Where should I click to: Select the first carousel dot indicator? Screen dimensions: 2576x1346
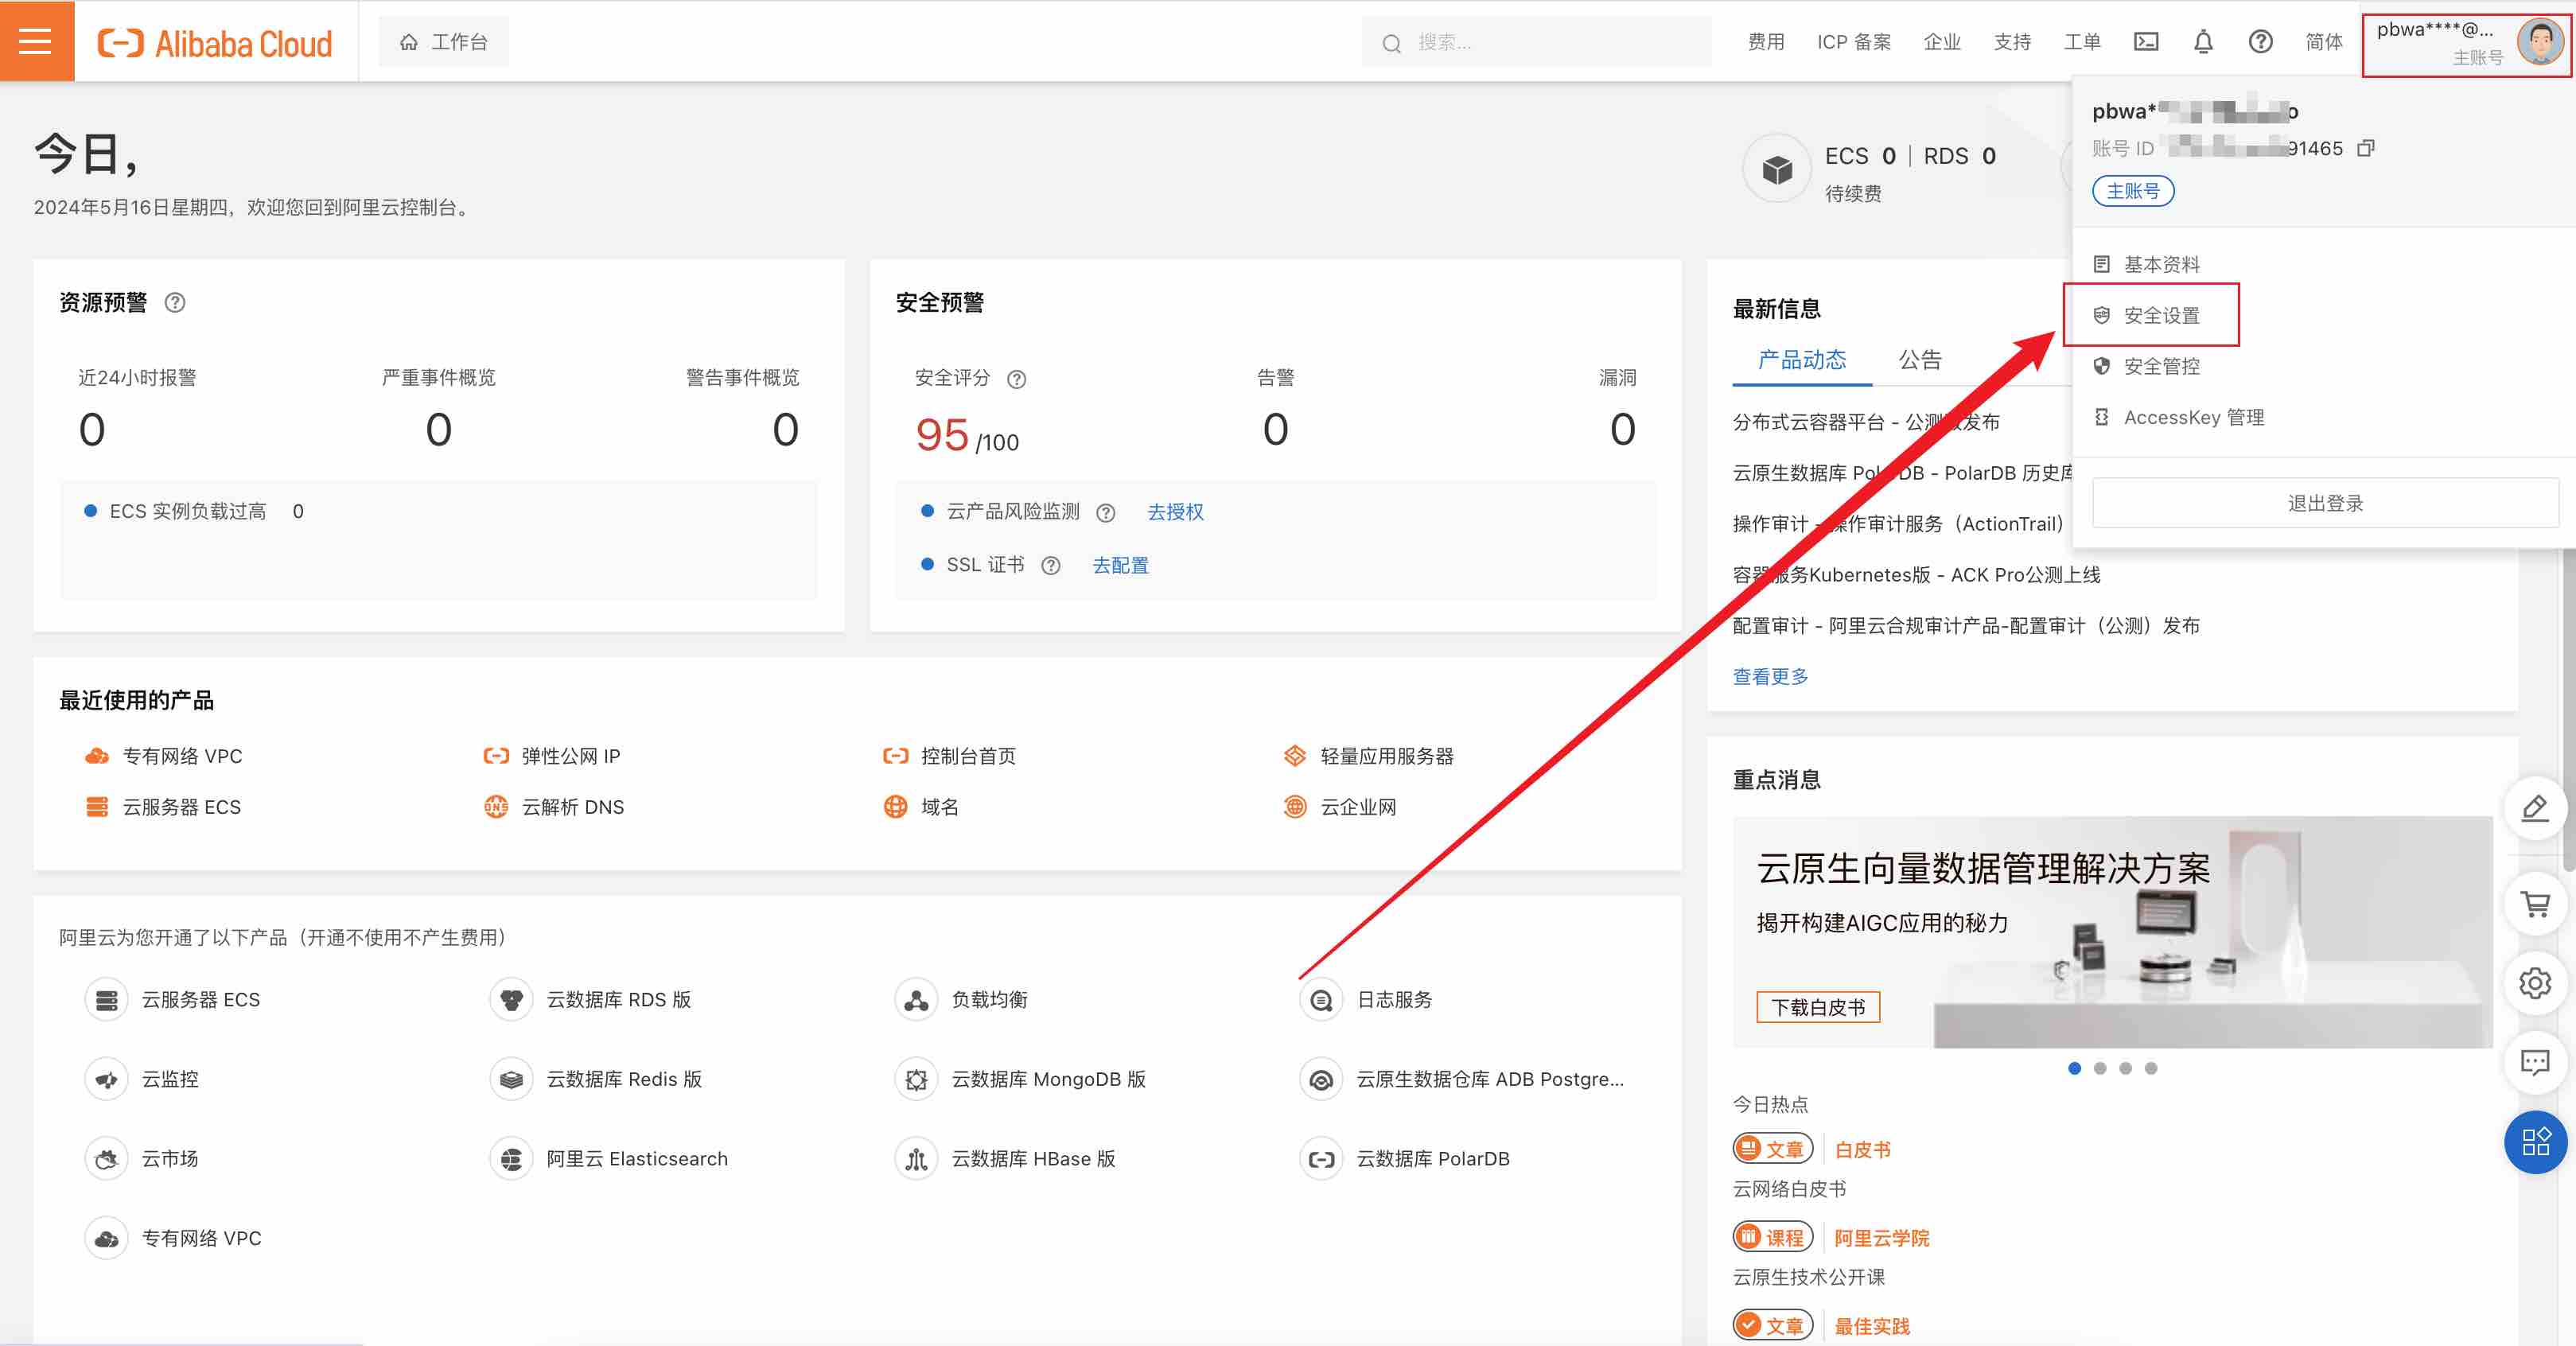coord(2074,1068)
